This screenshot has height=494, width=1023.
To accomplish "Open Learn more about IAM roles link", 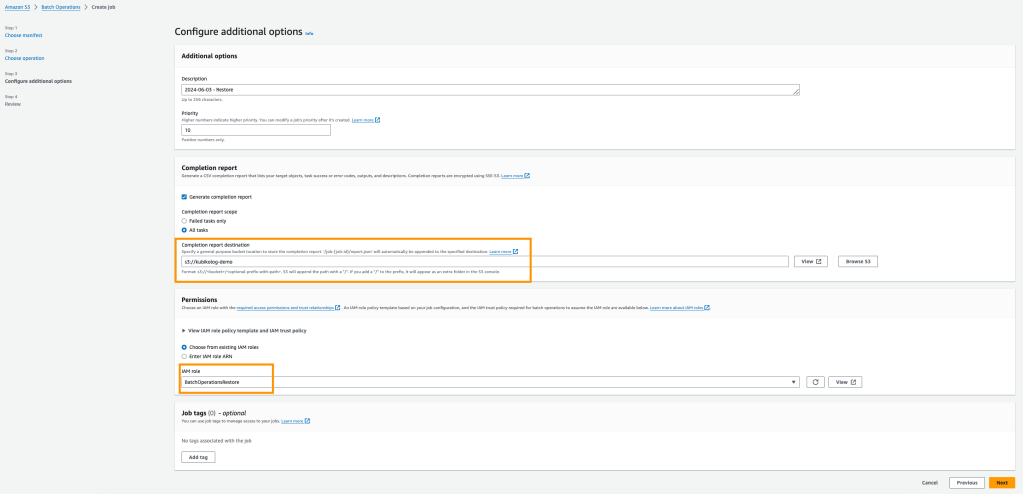I will (x=679, y=308).
